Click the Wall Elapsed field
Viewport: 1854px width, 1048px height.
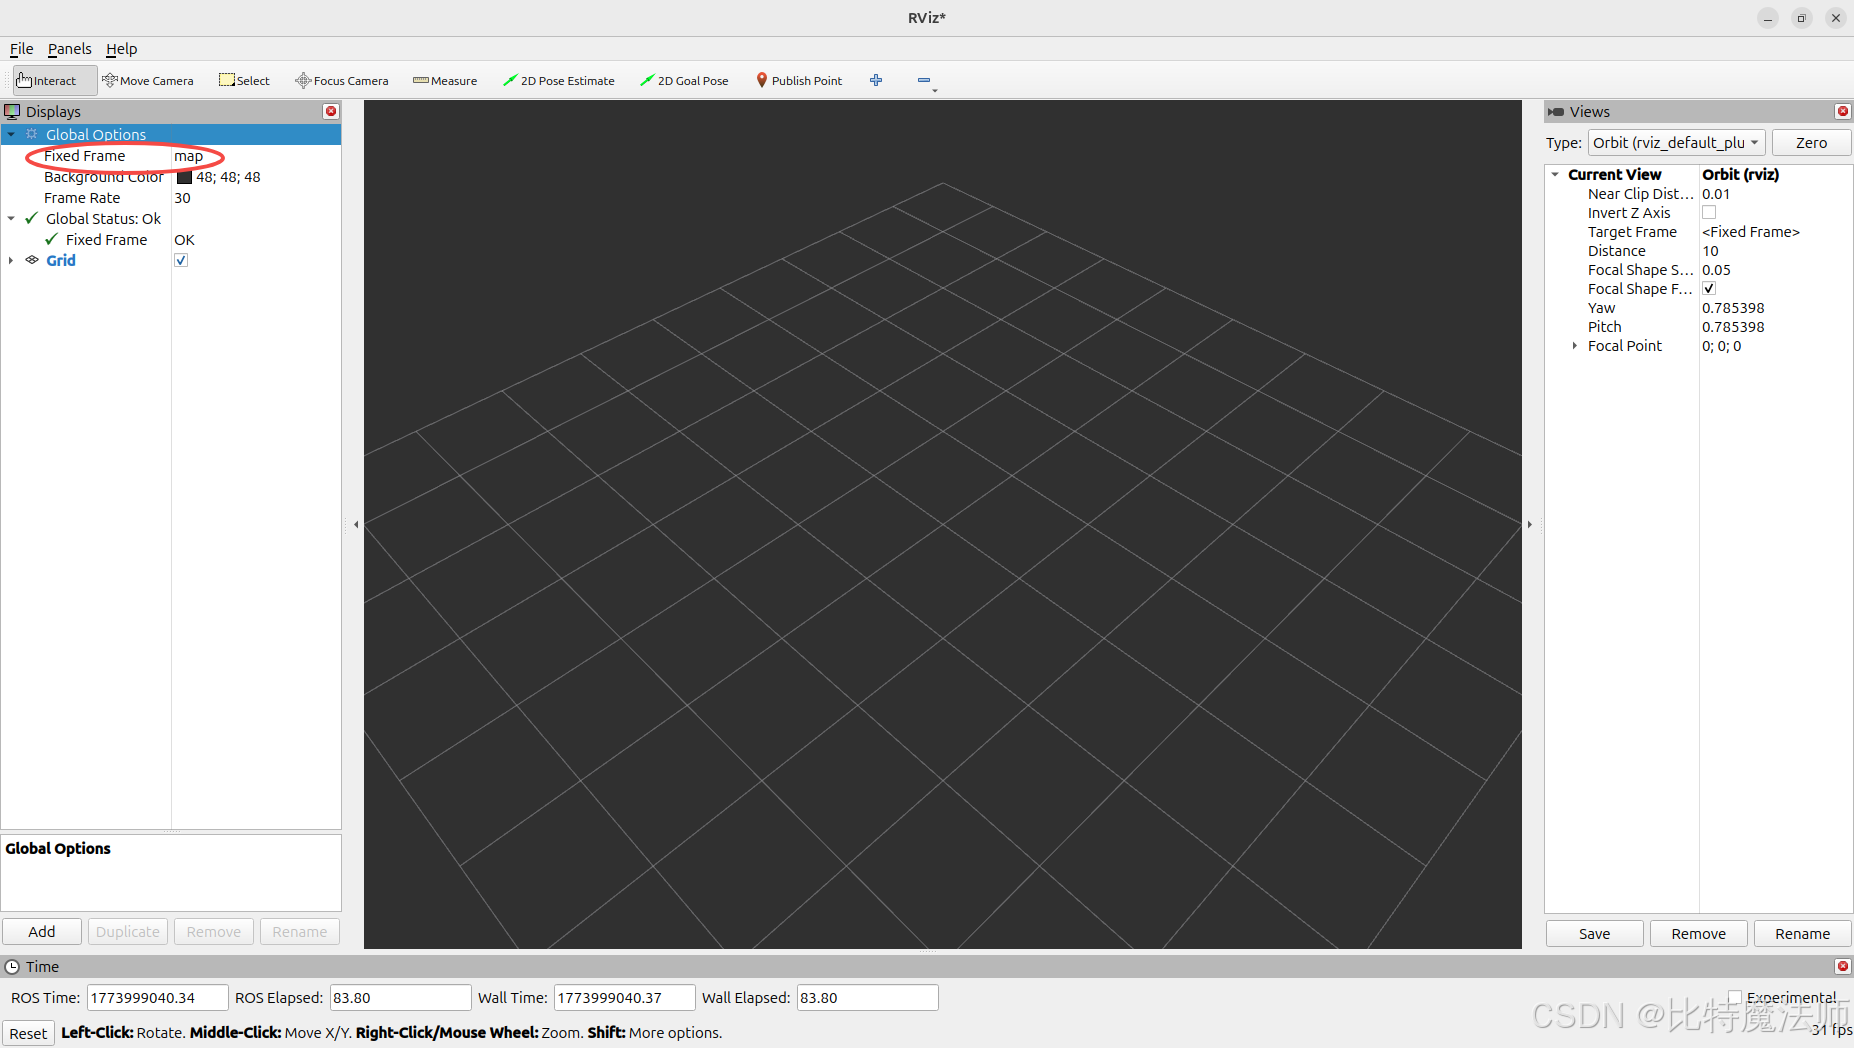[x=867, y=997]
